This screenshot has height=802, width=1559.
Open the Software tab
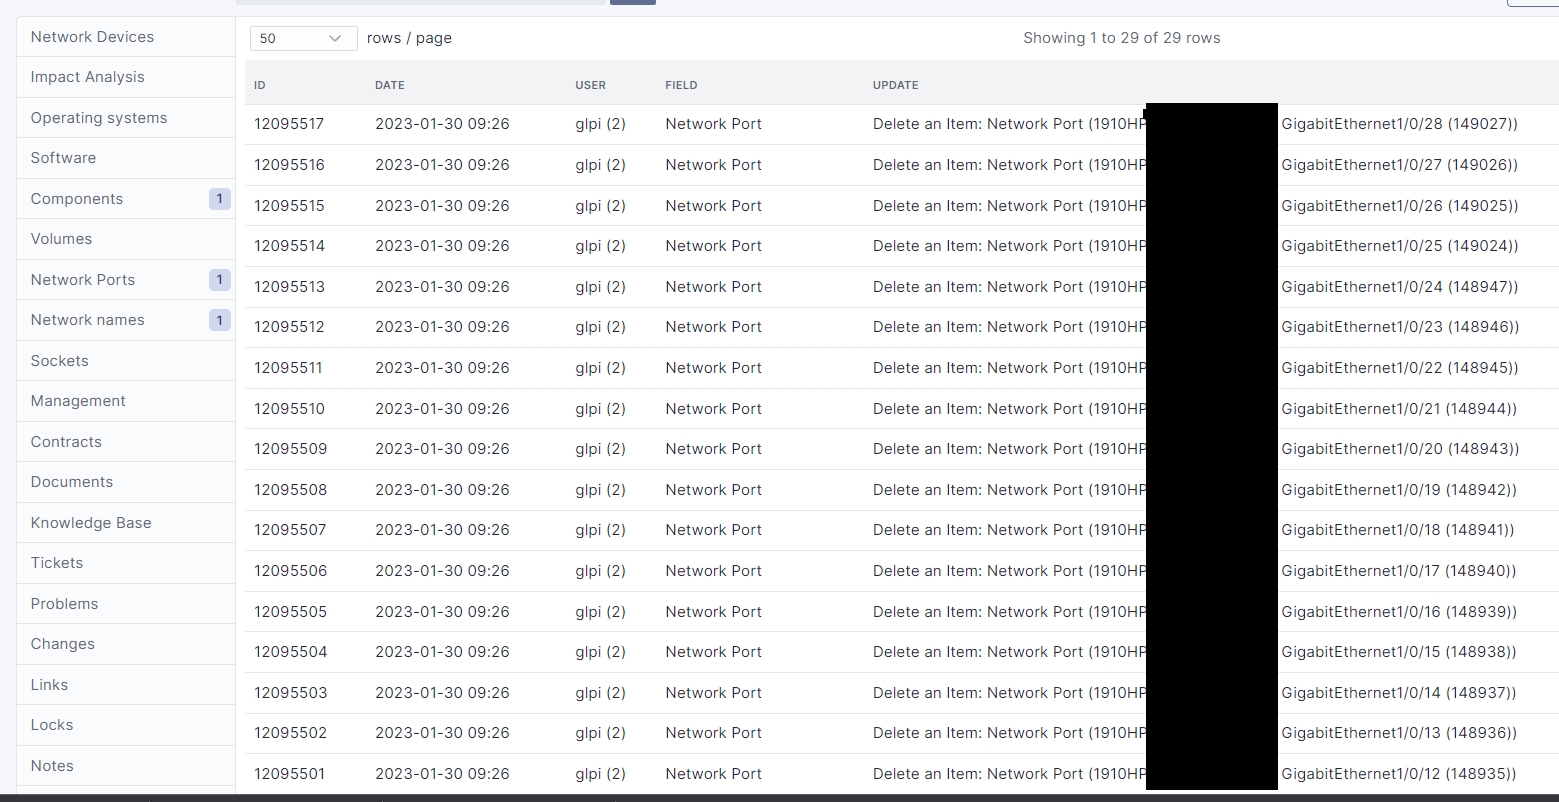[63, 158]
